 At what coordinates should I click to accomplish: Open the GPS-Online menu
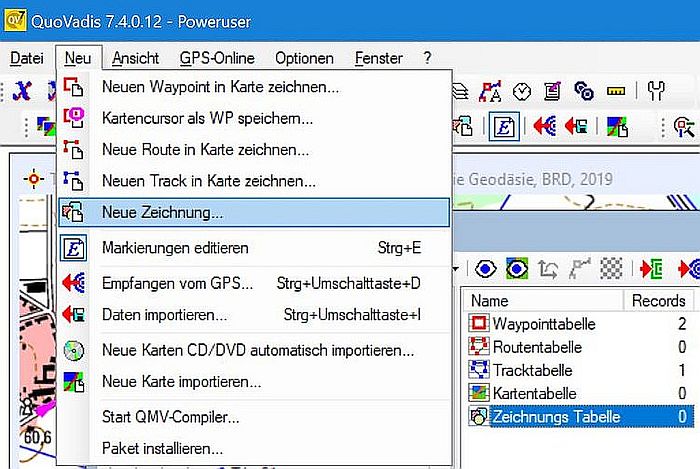pyautogui.click(x=217, y=58)
